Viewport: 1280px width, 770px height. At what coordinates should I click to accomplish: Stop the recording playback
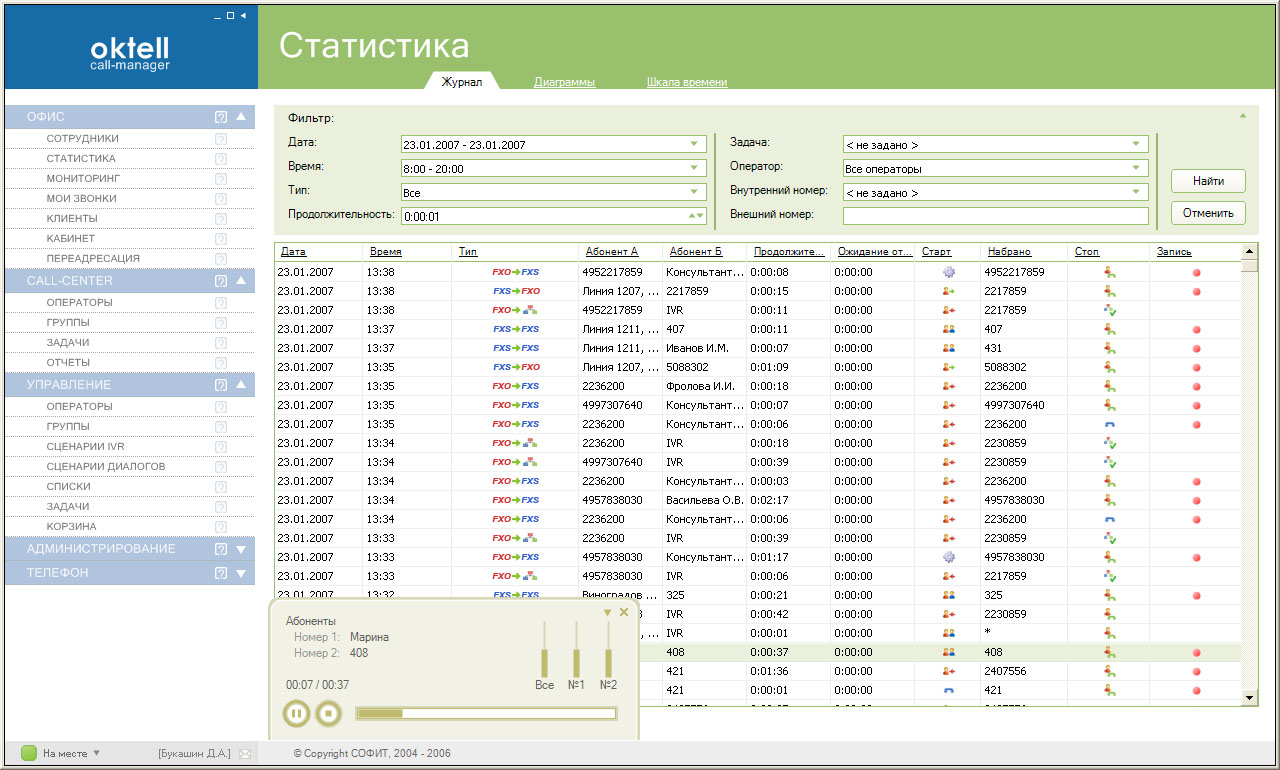329,713
